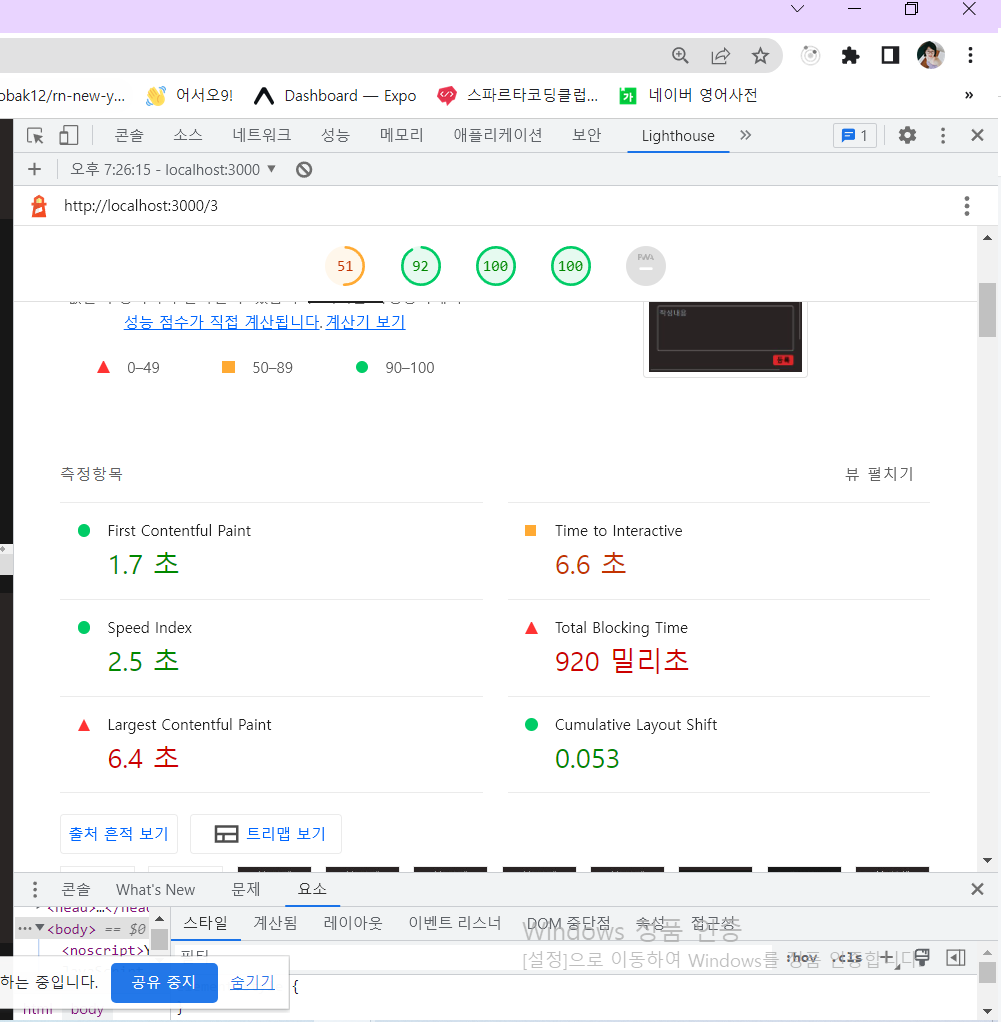This screenshot has width=1001, height=1022.
Task: Expand the metrics view with 뷰 펼치기
Action: 879,474
